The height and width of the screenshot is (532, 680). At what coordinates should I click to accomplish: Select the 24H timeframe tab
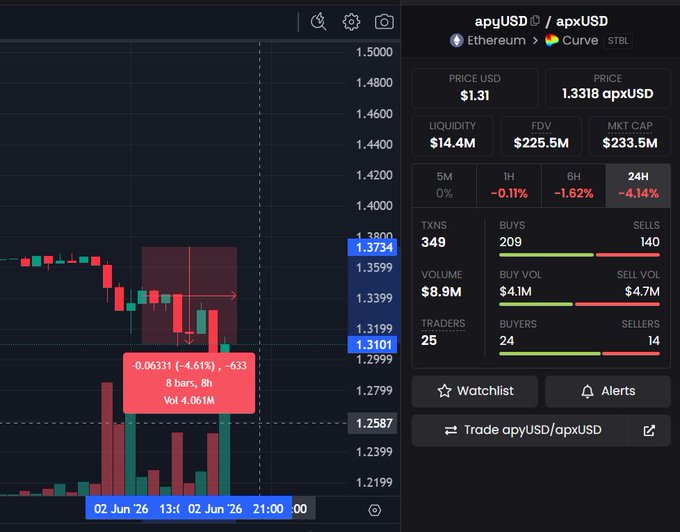(638, 185)
